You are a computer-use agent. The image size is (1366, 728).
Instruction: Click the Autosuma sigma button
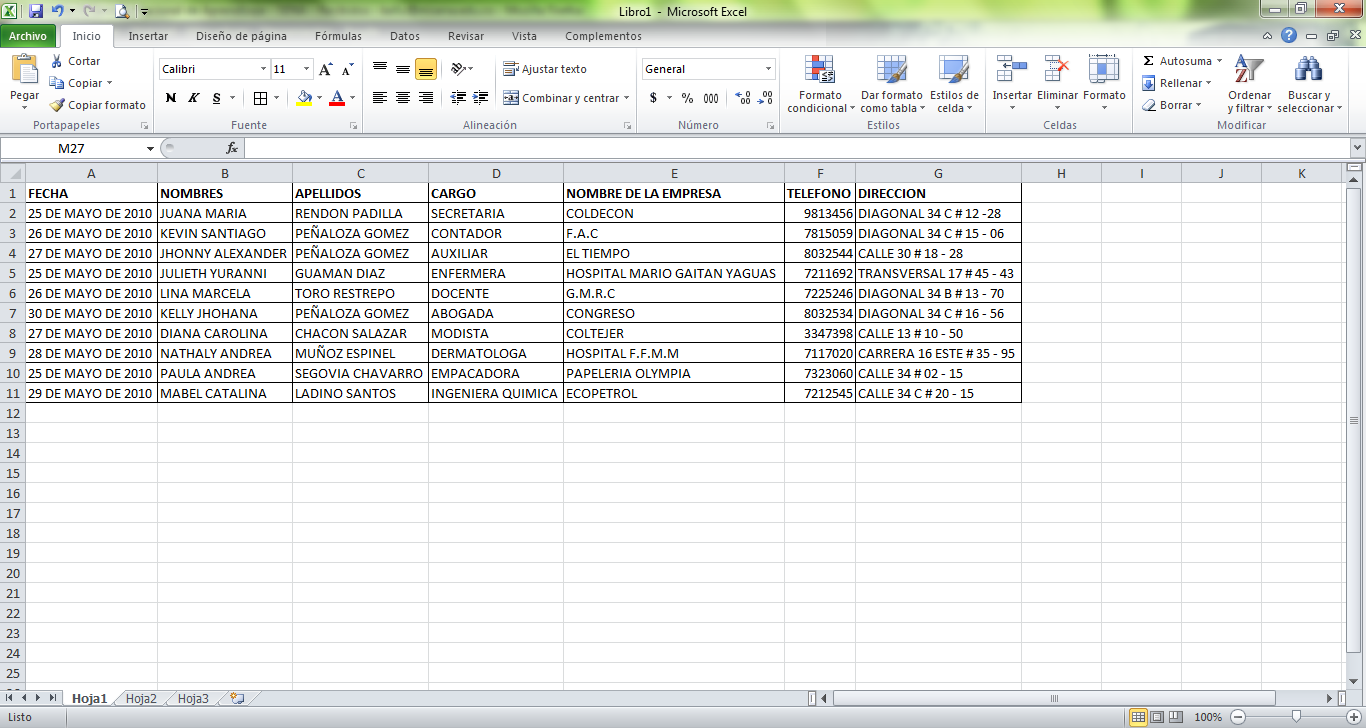(1149, 61)
